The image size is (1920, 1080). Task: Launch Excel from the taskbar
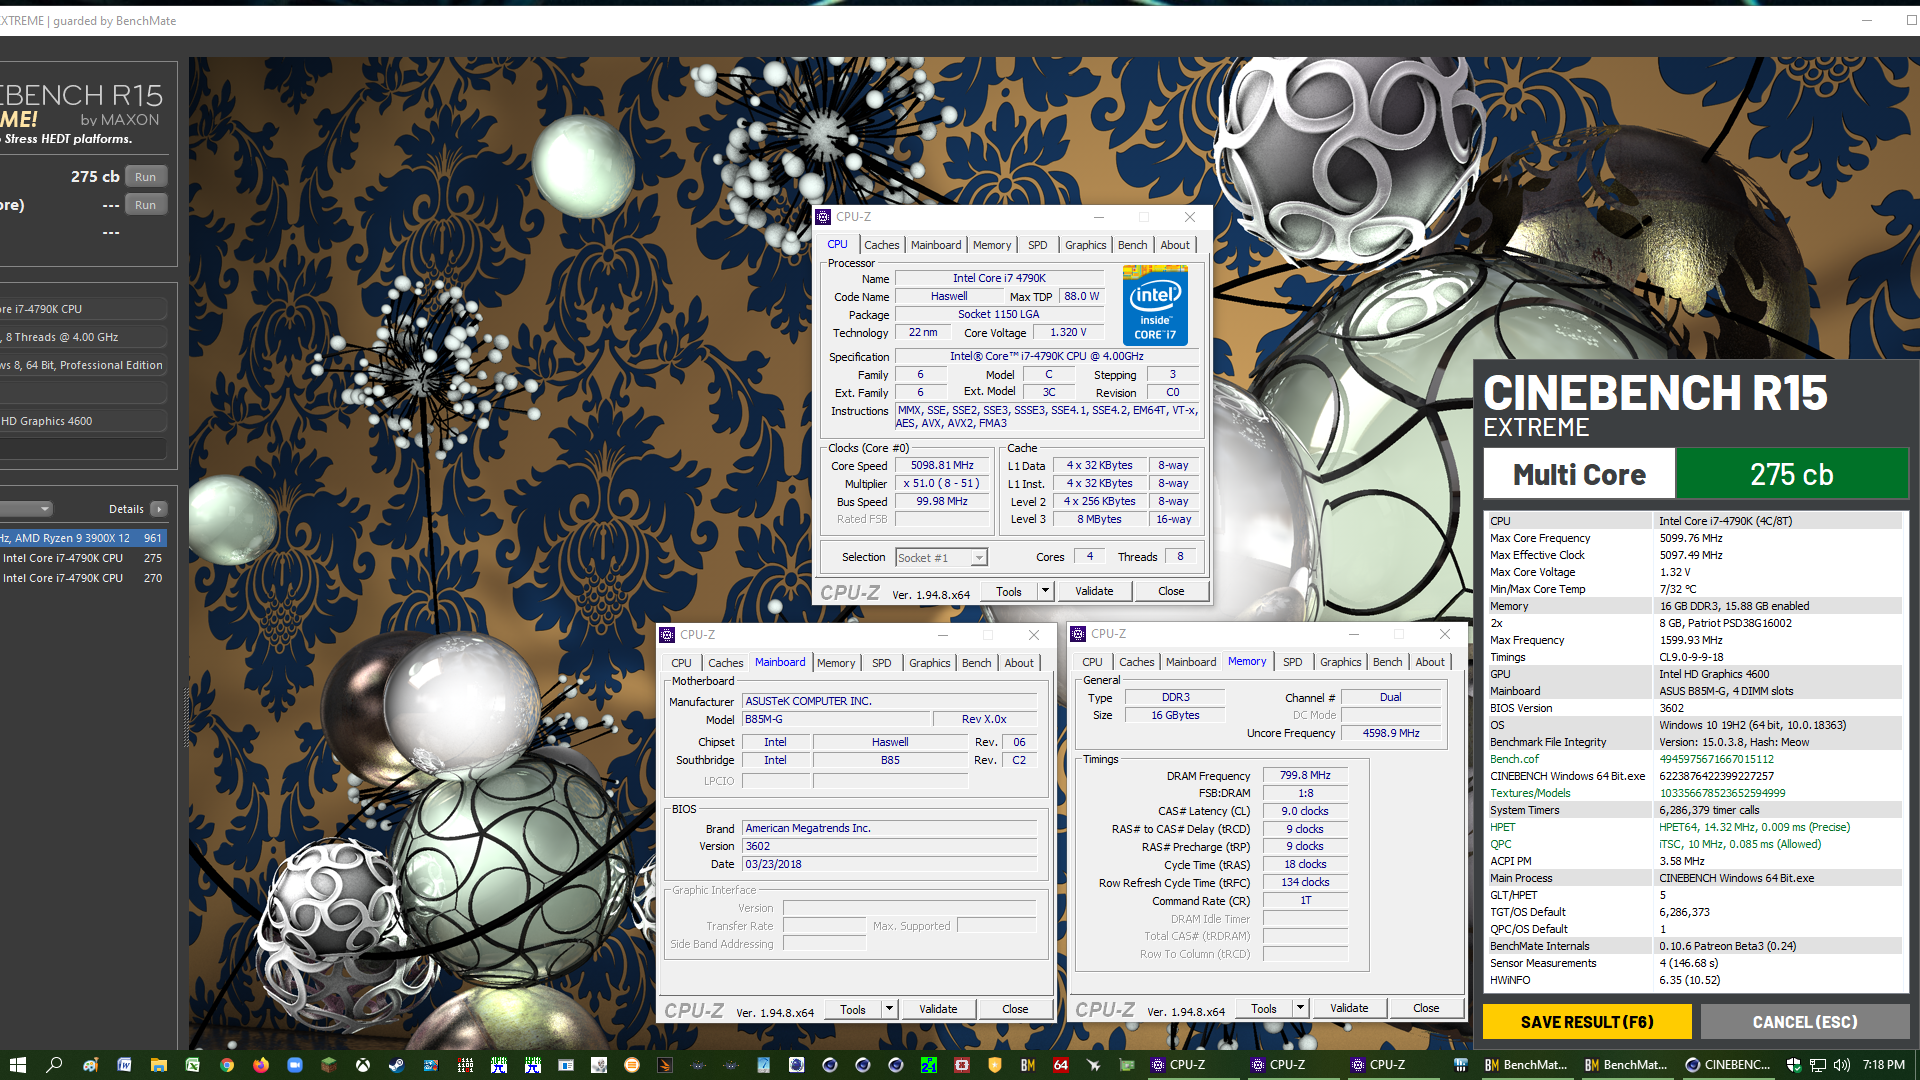192,1065
